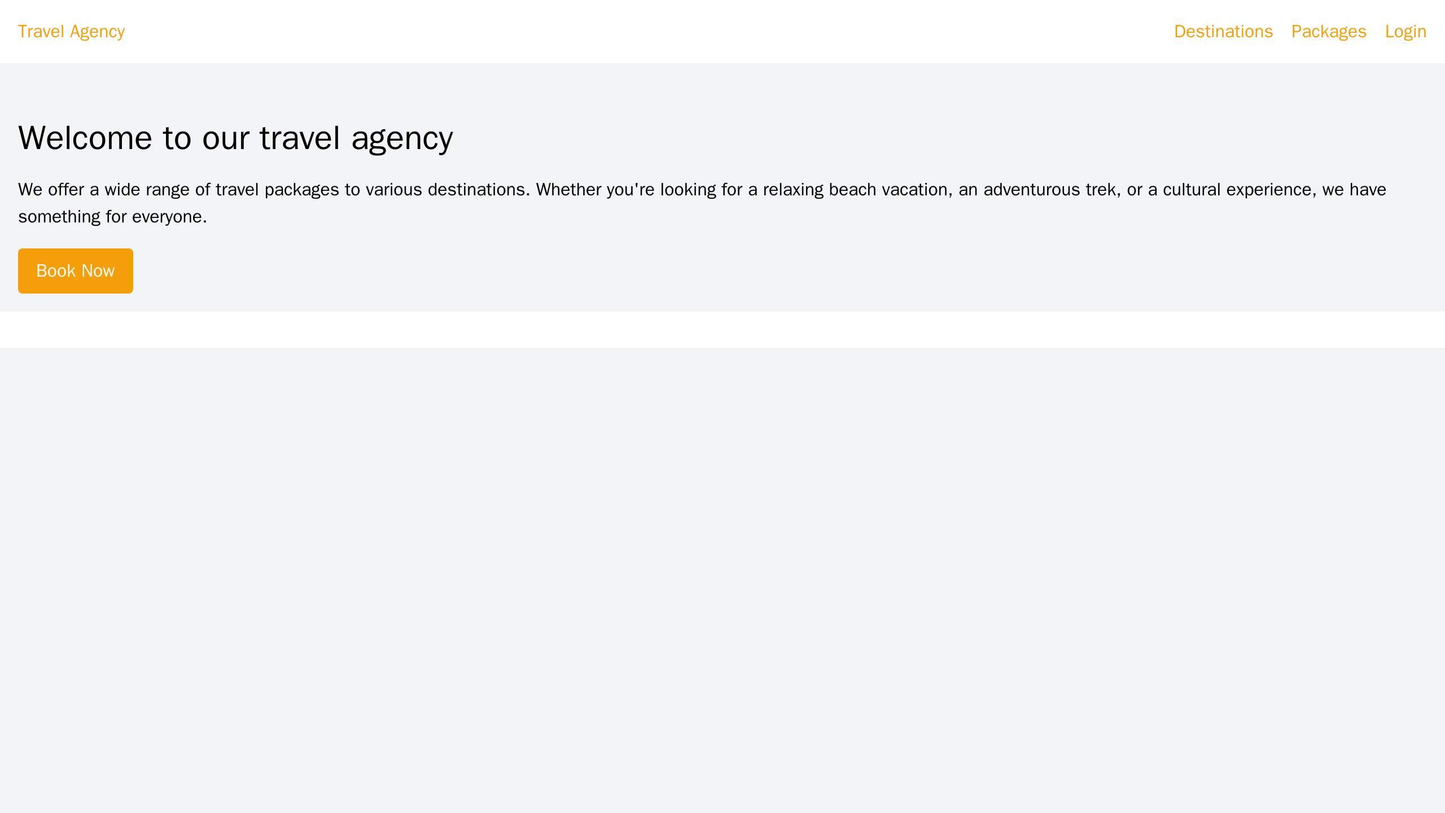The image size is (1445, 813).
Task: Click the "Welcome to our travel agency" heading
Action: click(235, 138)
